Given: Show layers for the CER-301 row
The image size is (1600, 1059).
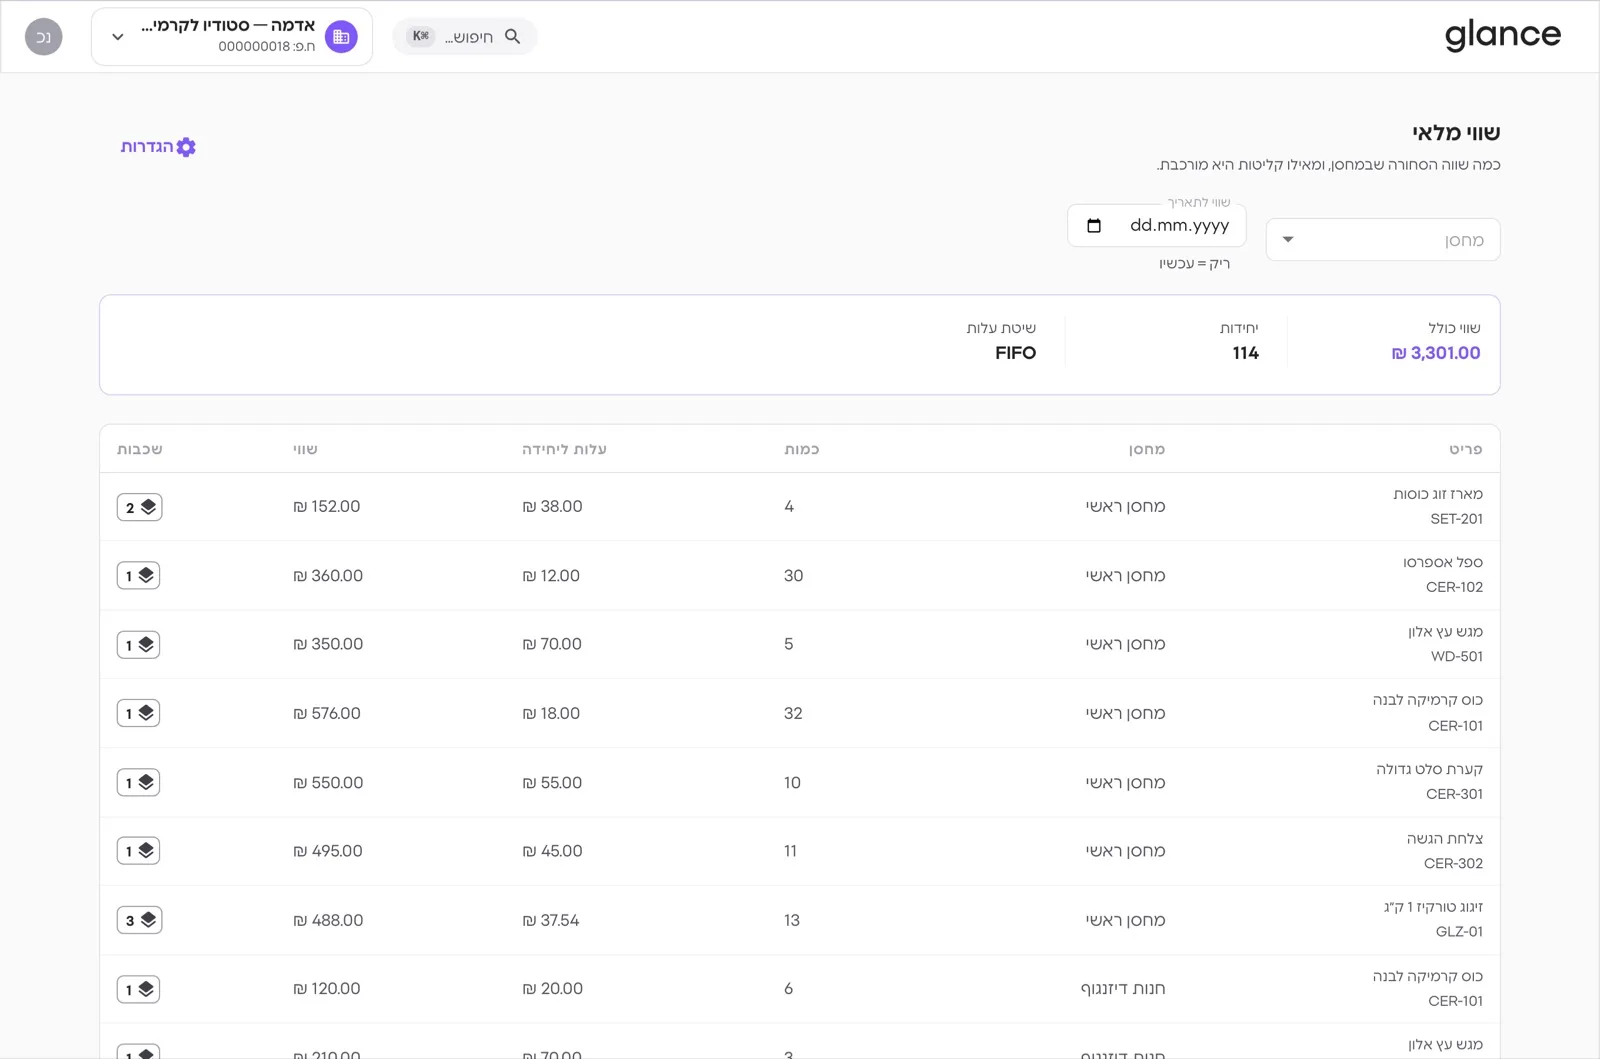Looking at the screenshot, I should click(x=138, y=782).
